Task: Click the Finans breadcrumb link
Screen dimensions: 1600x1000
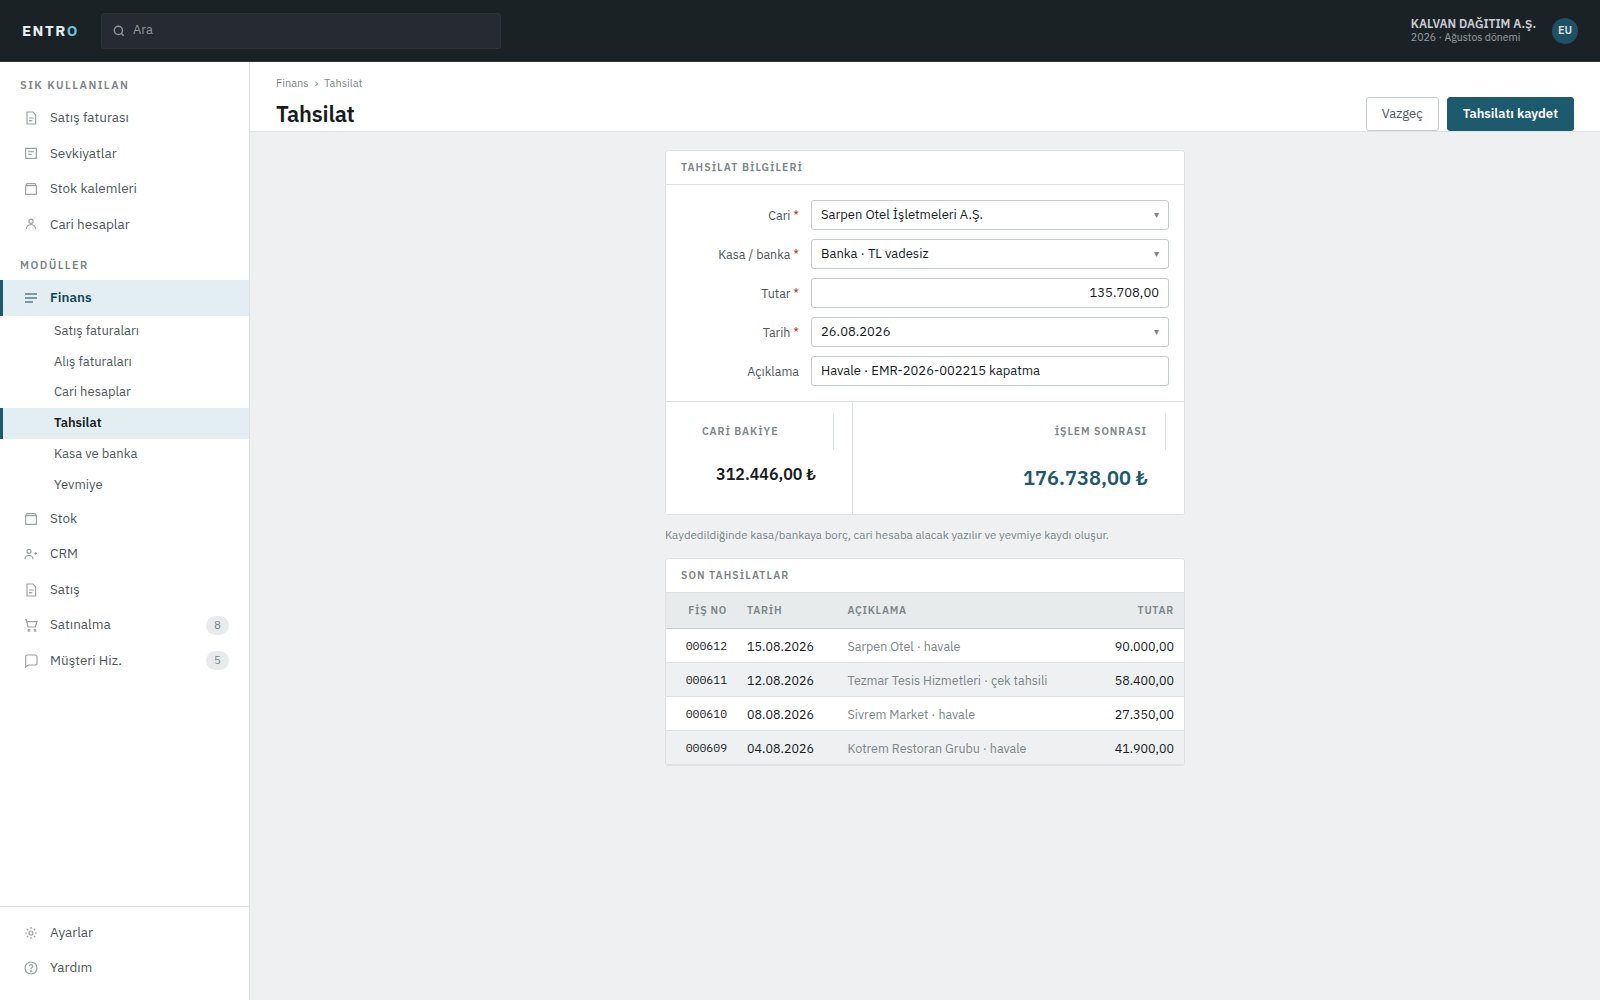Action: (x=292, y=83)
